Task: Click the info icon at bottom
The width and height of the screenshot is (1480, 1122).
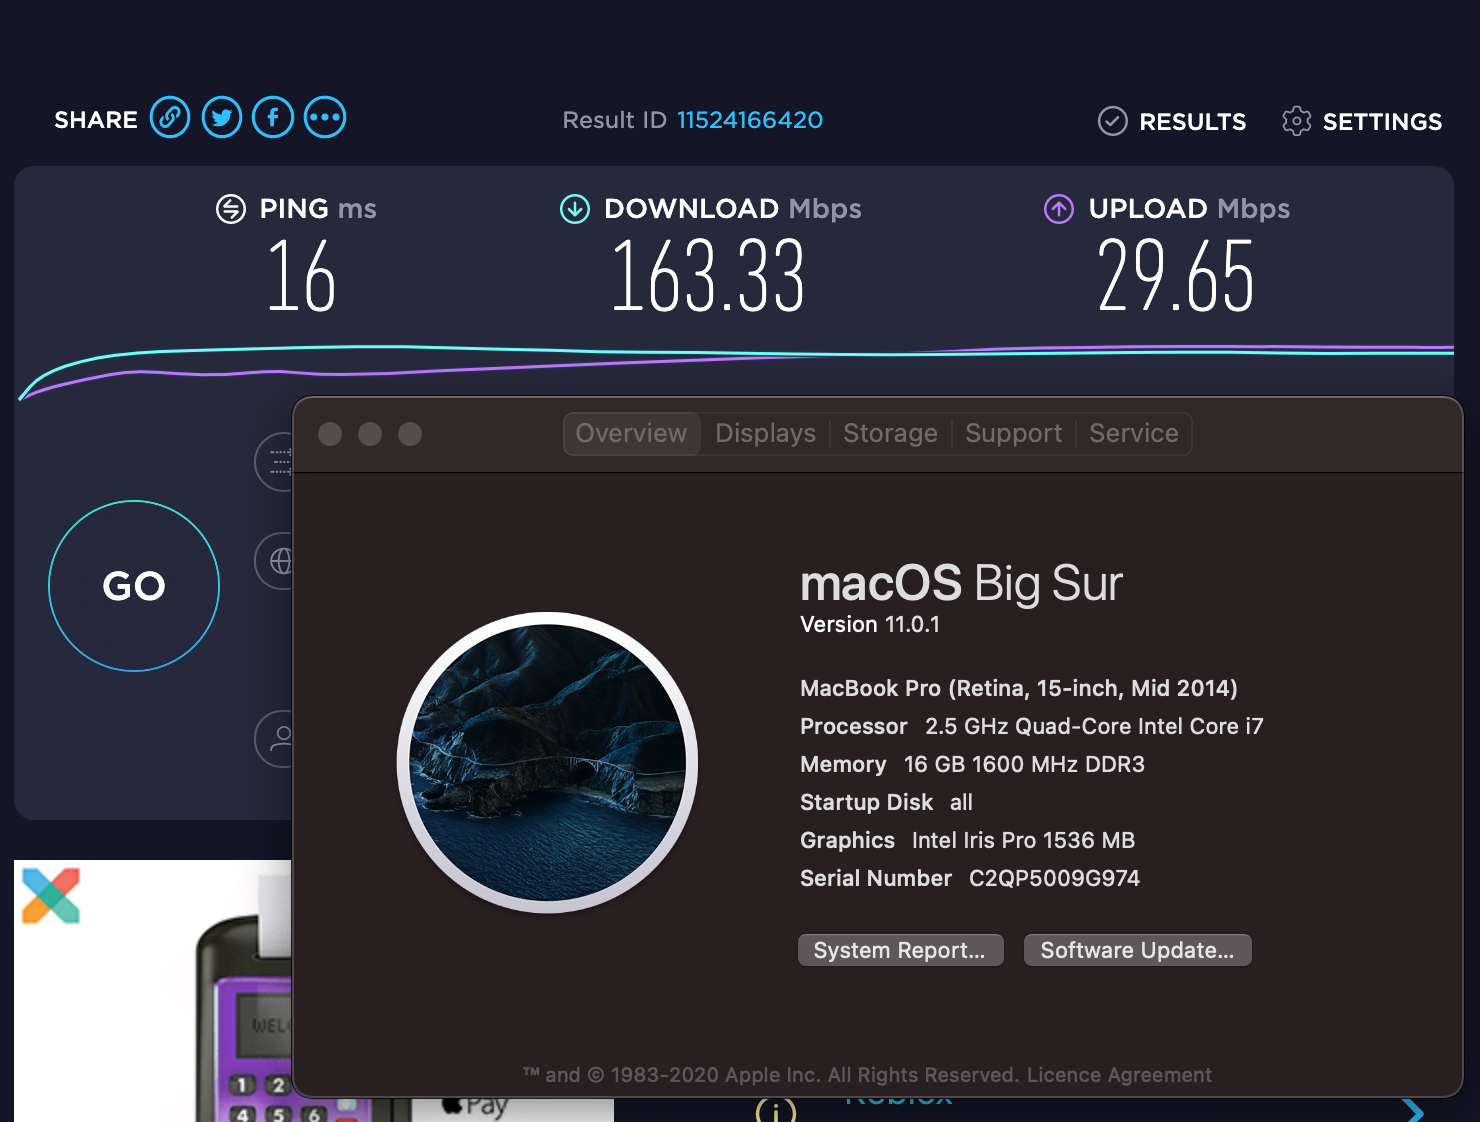Action: tap(776, 1111)
